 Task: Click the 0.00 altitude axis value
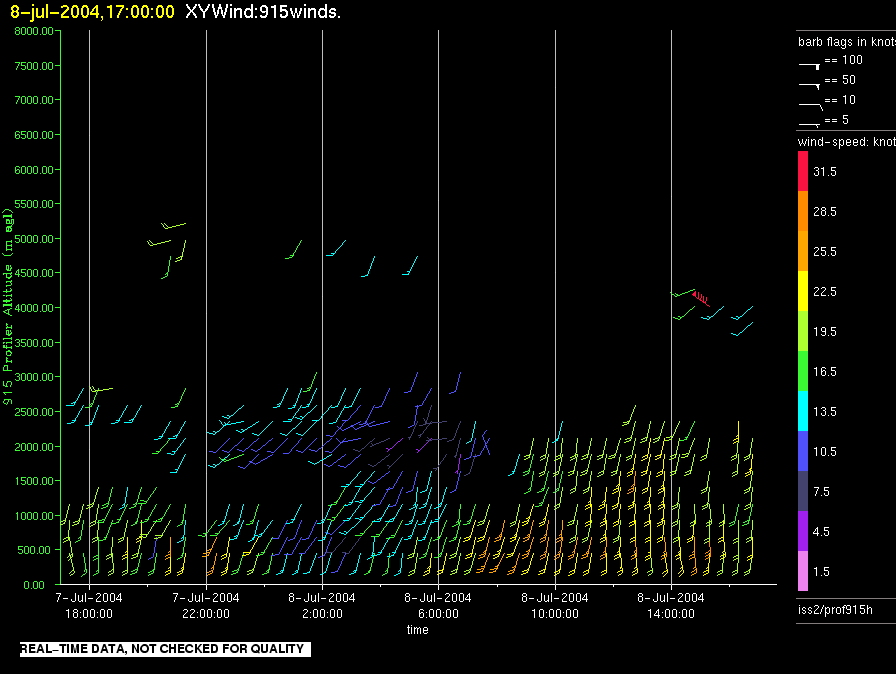pos(34,585)
